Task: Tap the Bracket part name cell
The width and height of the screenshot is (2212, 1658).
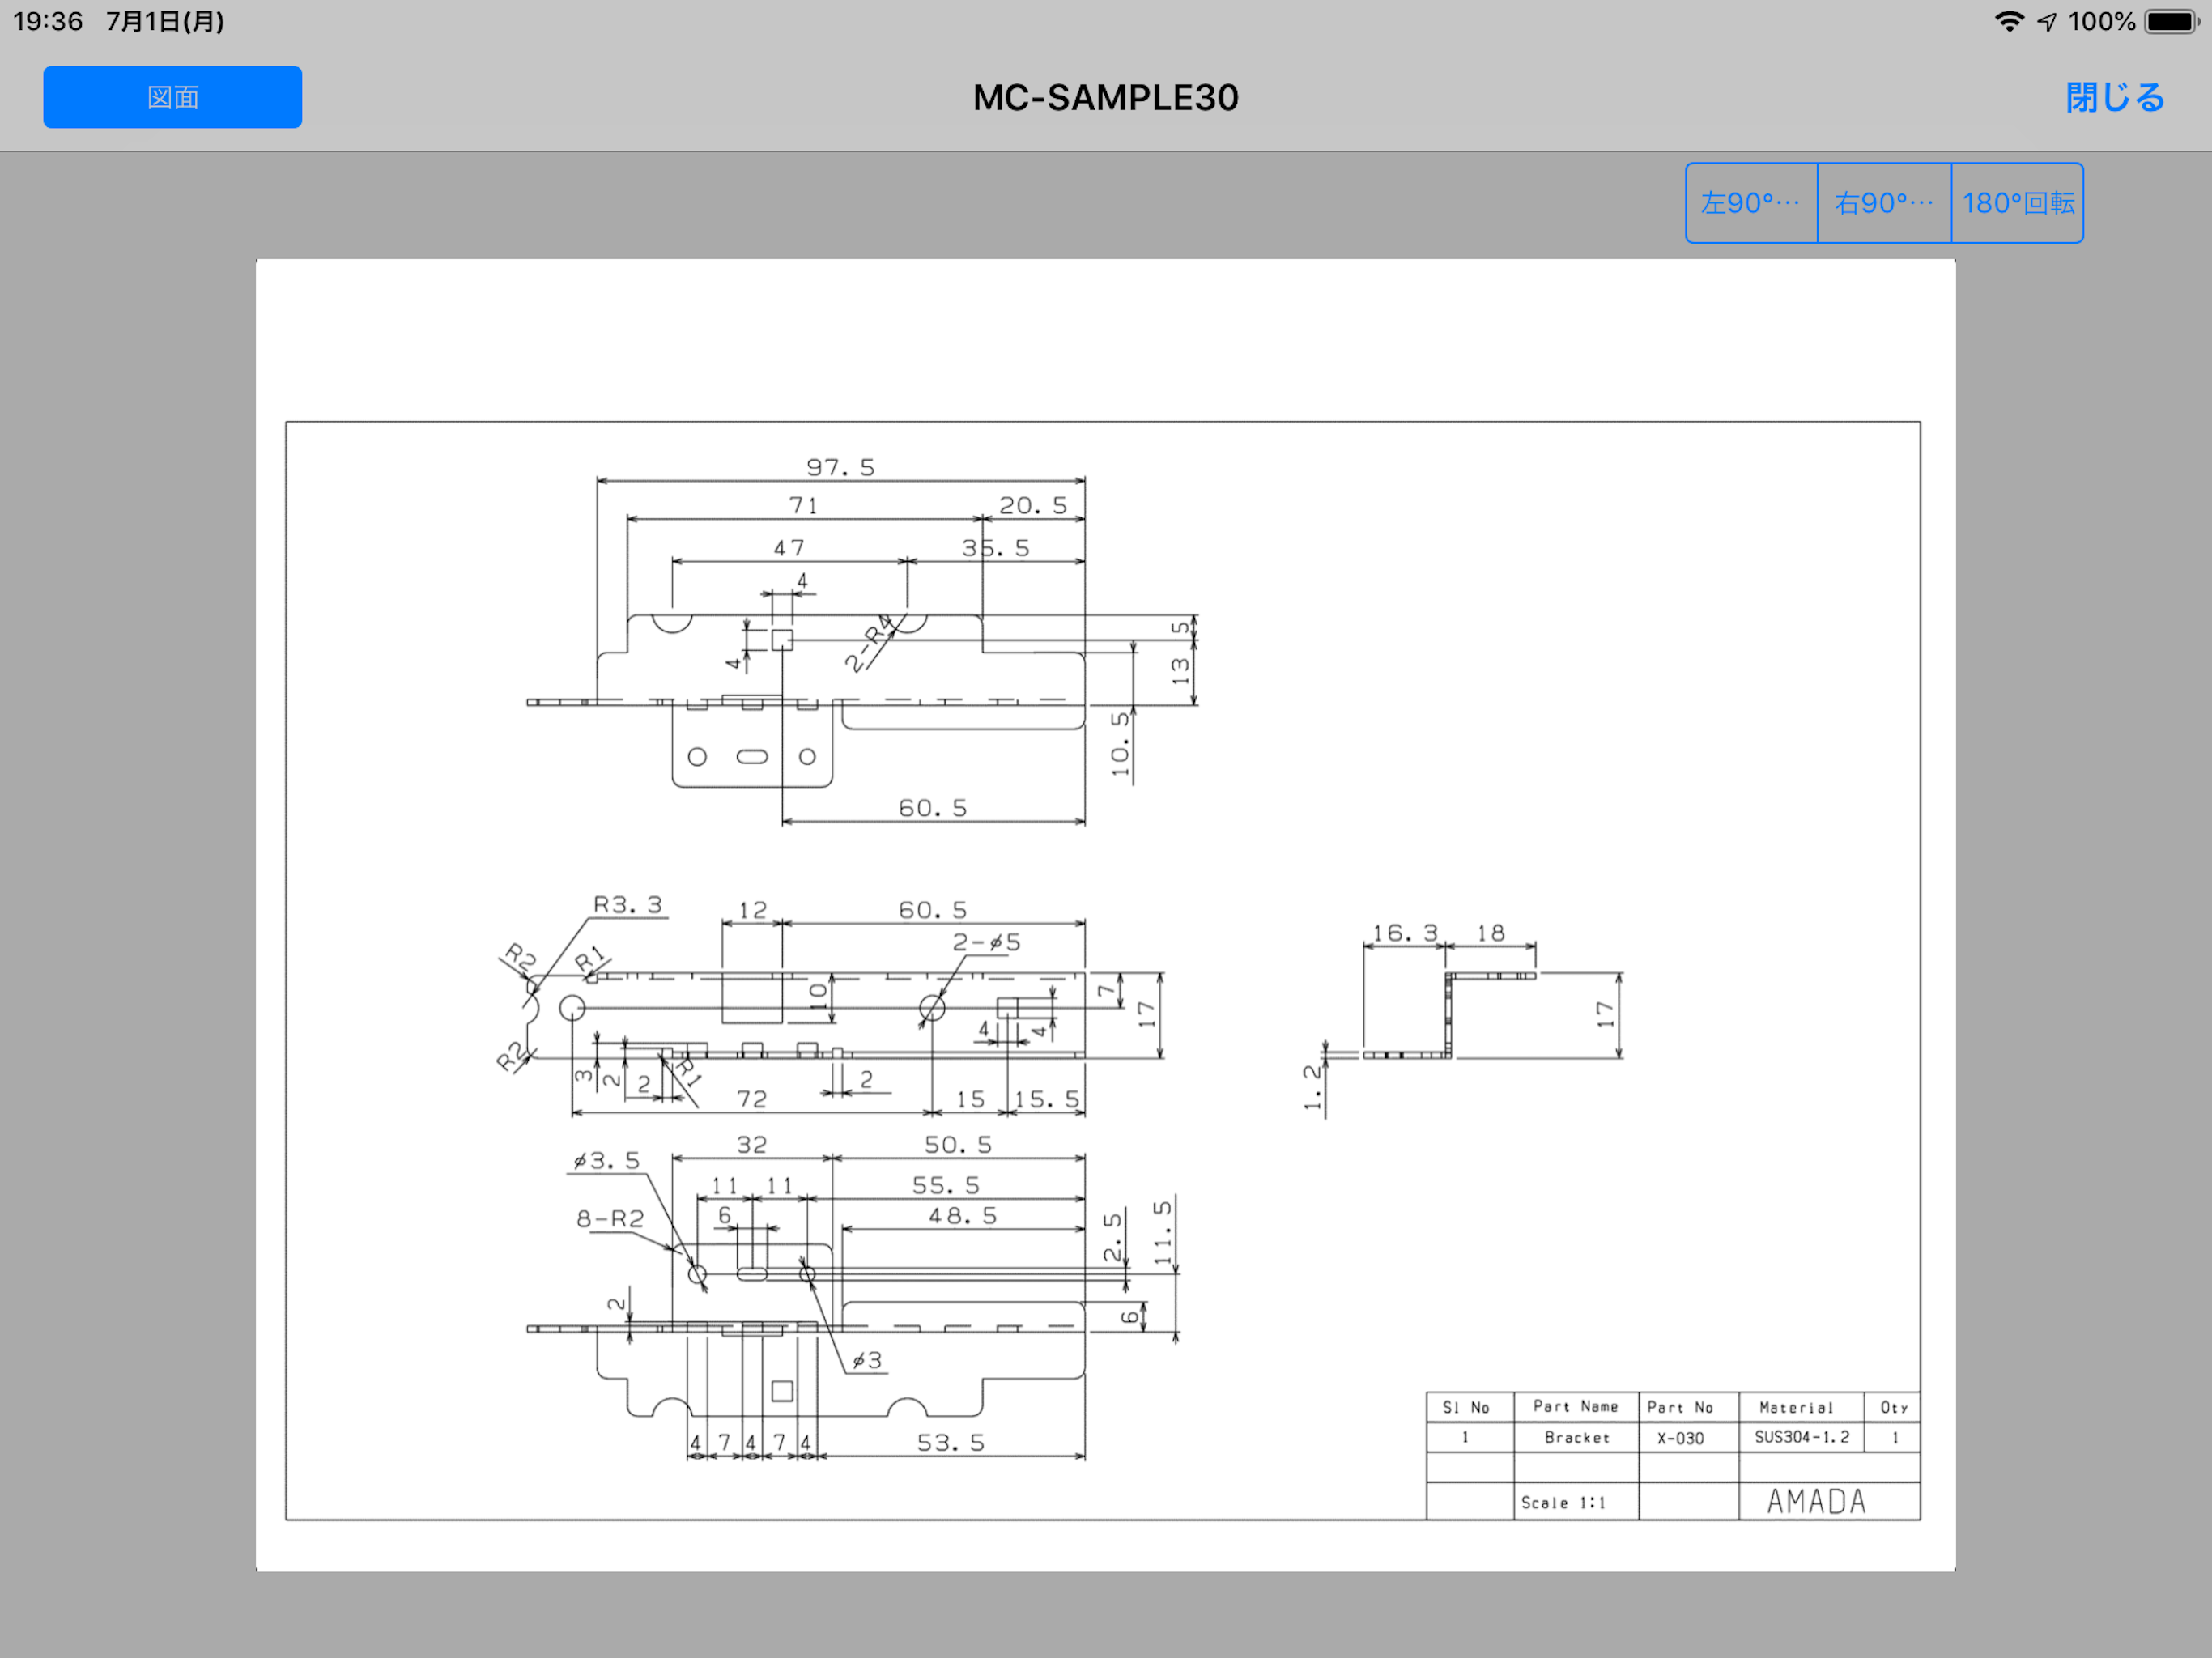Action: click(1576, 1437)
